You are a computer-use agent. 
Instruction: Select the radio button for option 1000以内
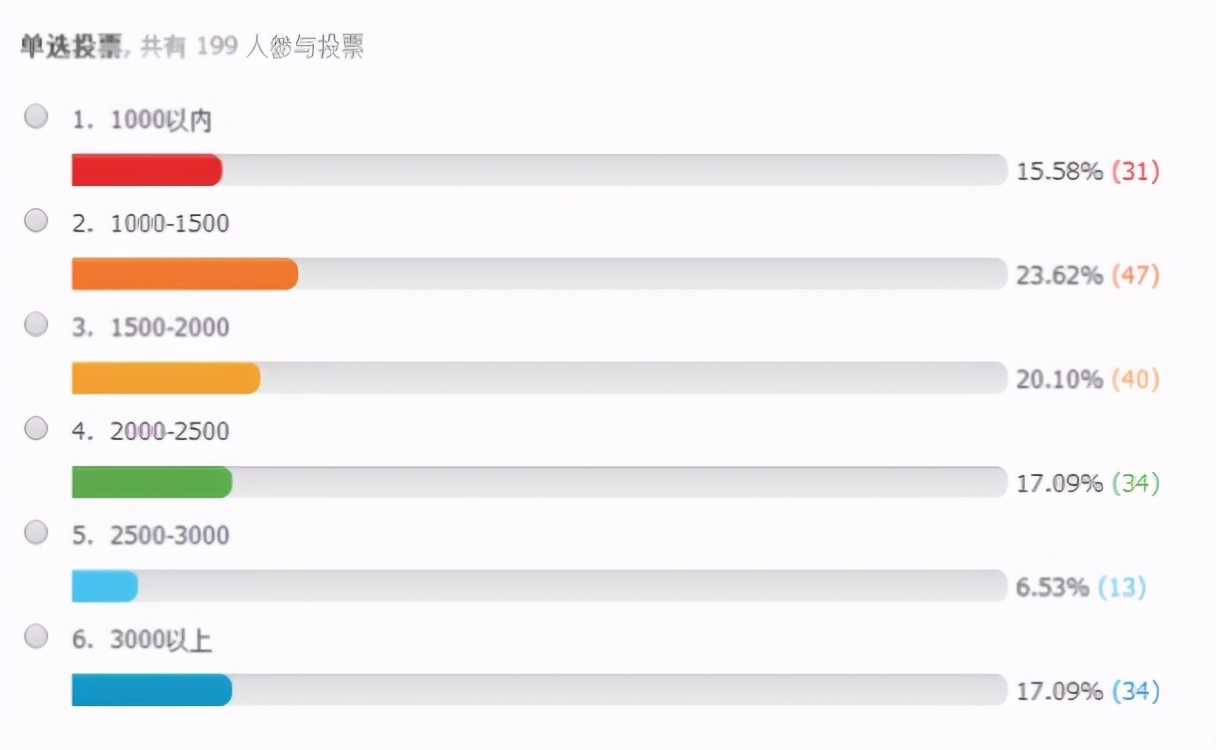click(35, 116)
